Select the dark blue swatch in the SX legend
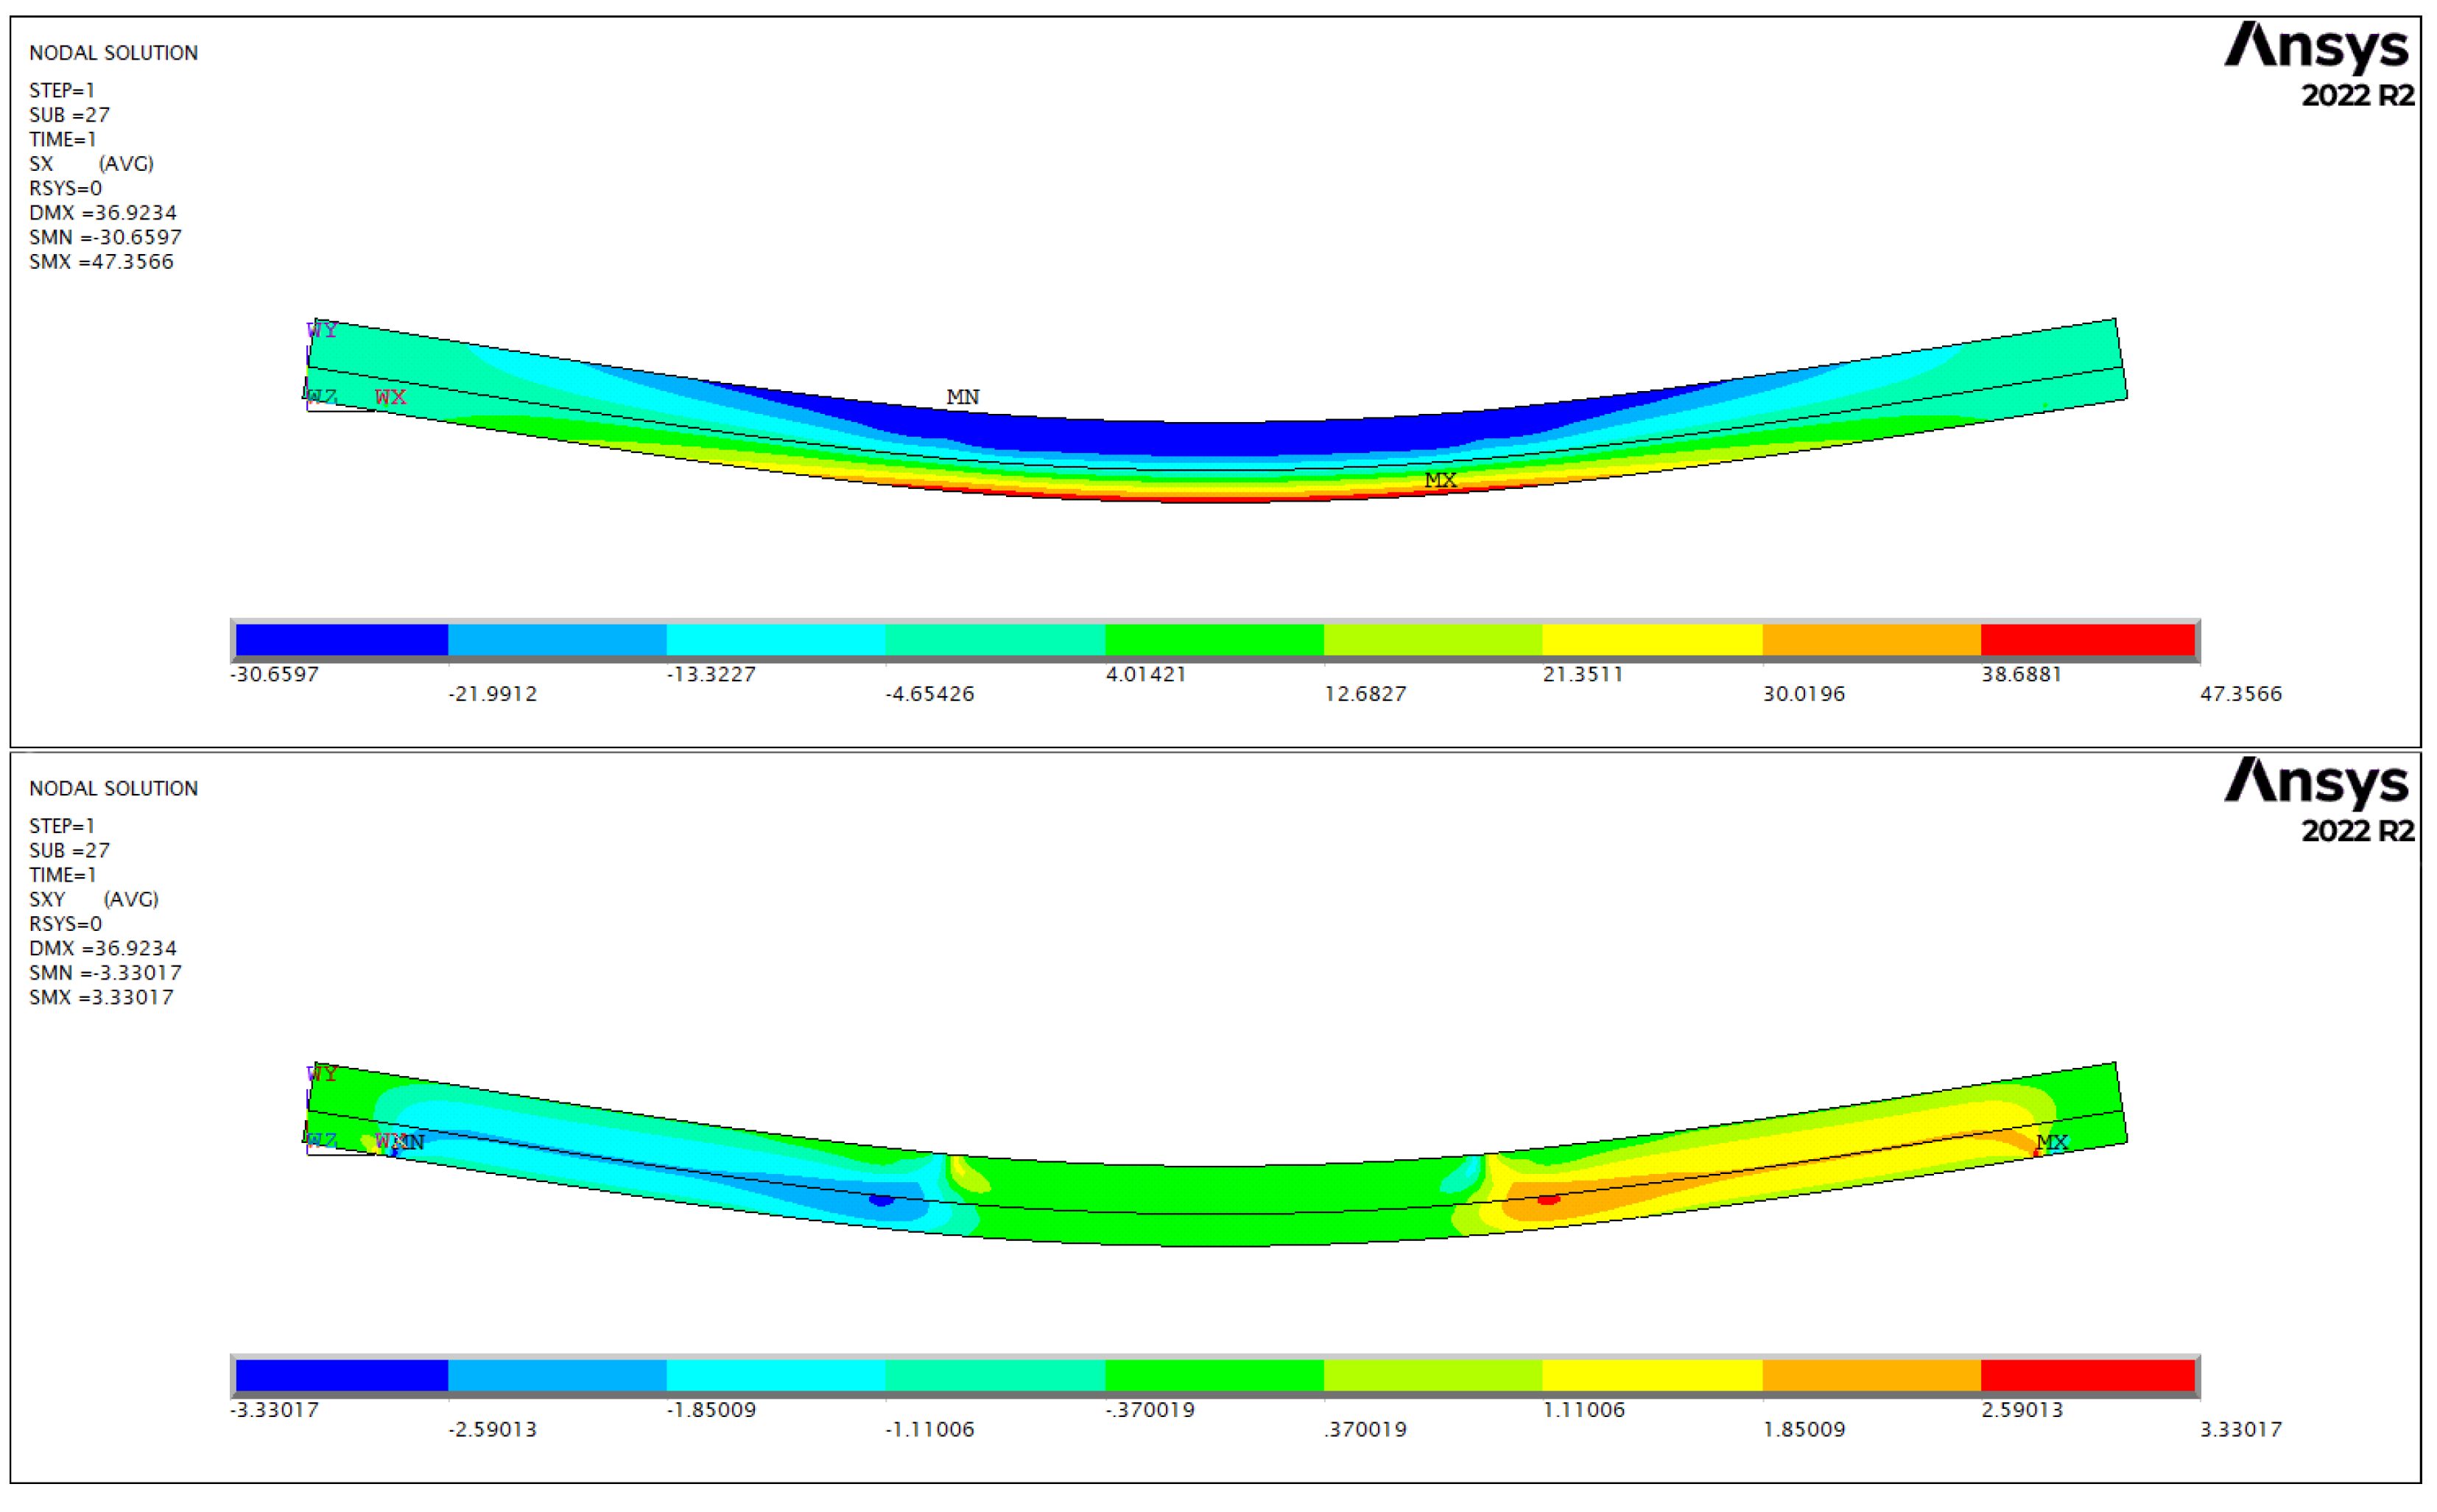The height and width of the screenshot is (1512, 2437). (x=341, y=639)
